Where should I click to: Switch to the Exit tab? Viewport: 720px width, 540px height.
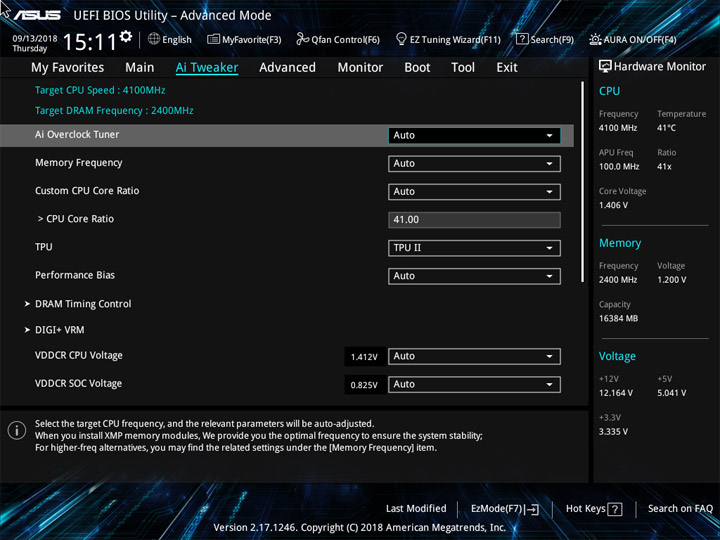point(507,68)
